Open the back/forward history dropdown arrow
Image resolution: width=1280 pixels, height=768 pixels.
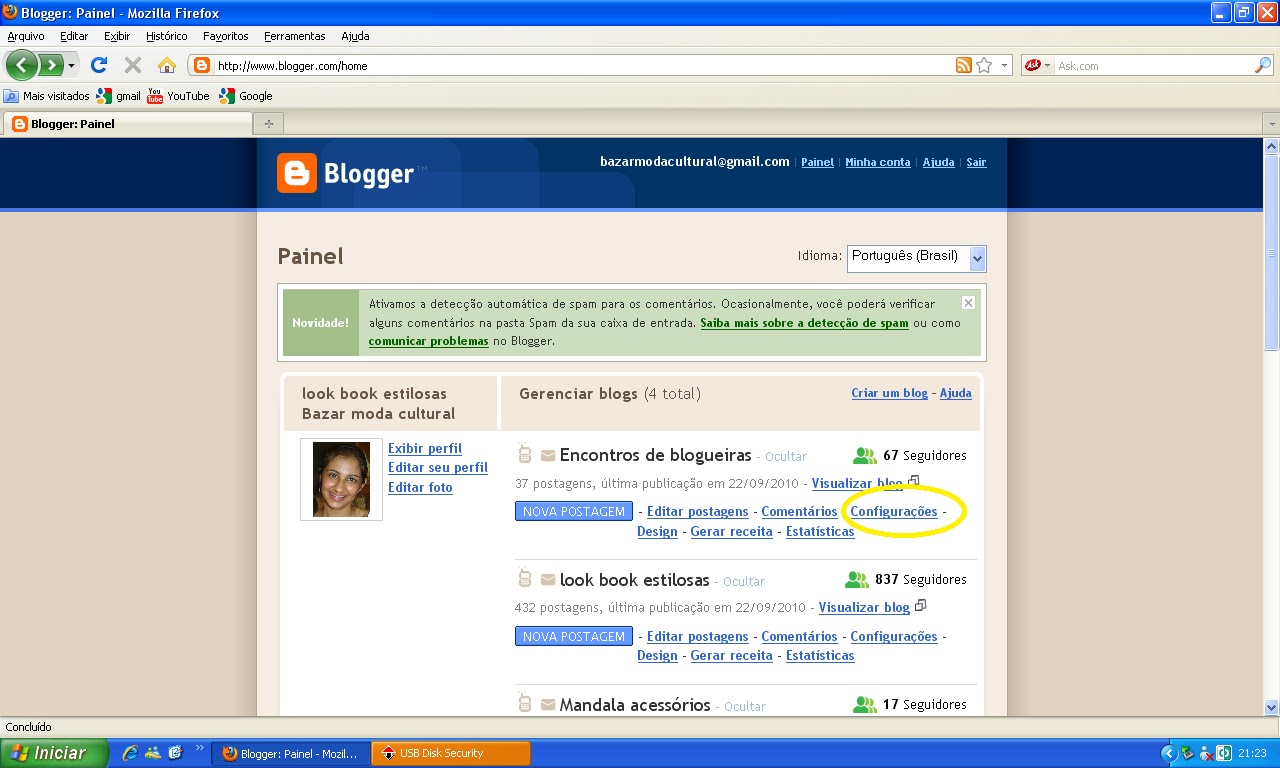pyautogui.click(x=71, y=66)
